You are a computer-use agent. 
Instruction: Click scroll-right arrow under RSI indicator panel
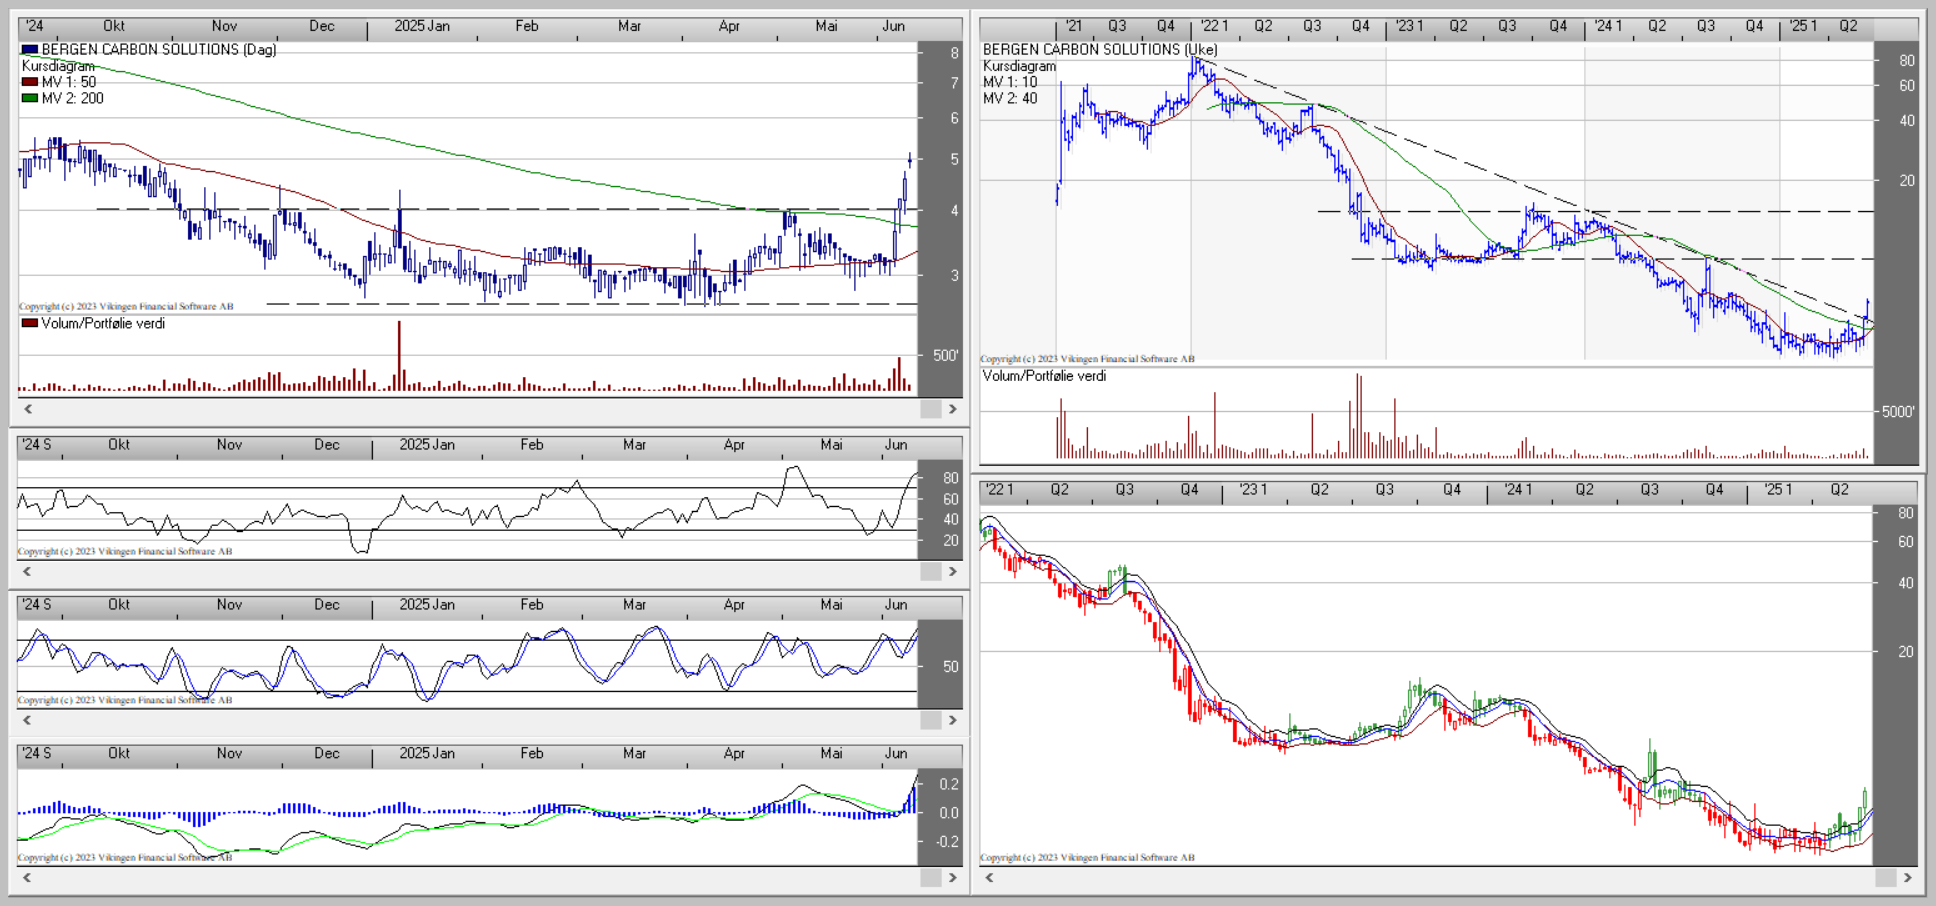point(953,571)
